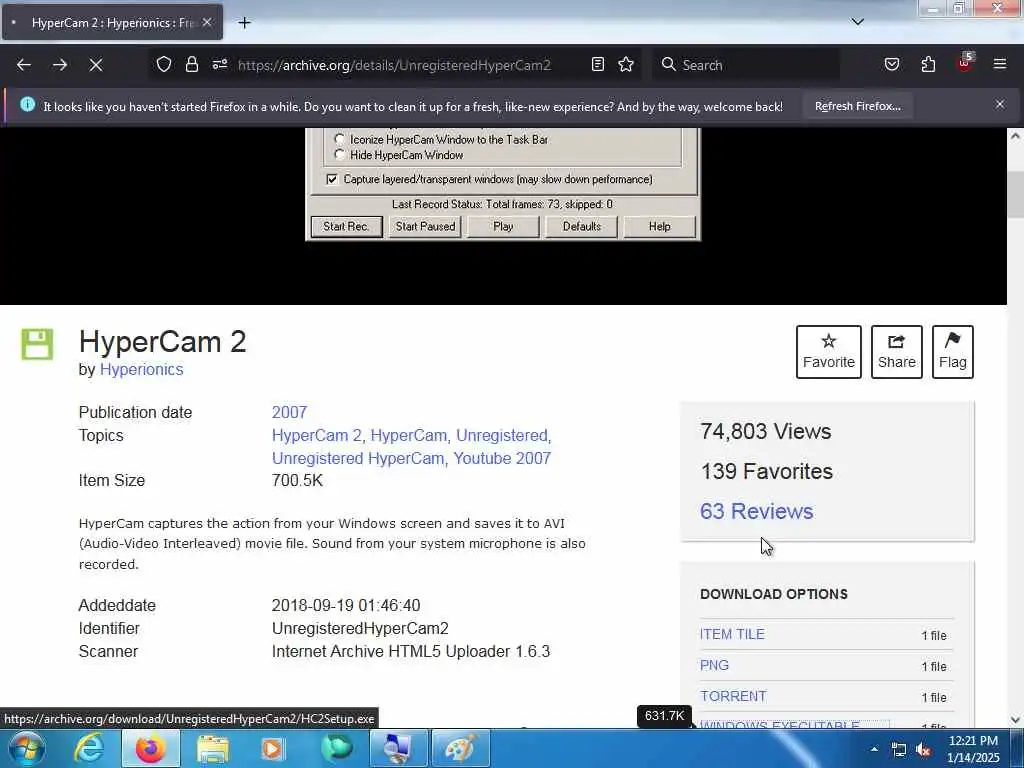
Task: Open the 63 Reviews link
Action: coord(756,511)
